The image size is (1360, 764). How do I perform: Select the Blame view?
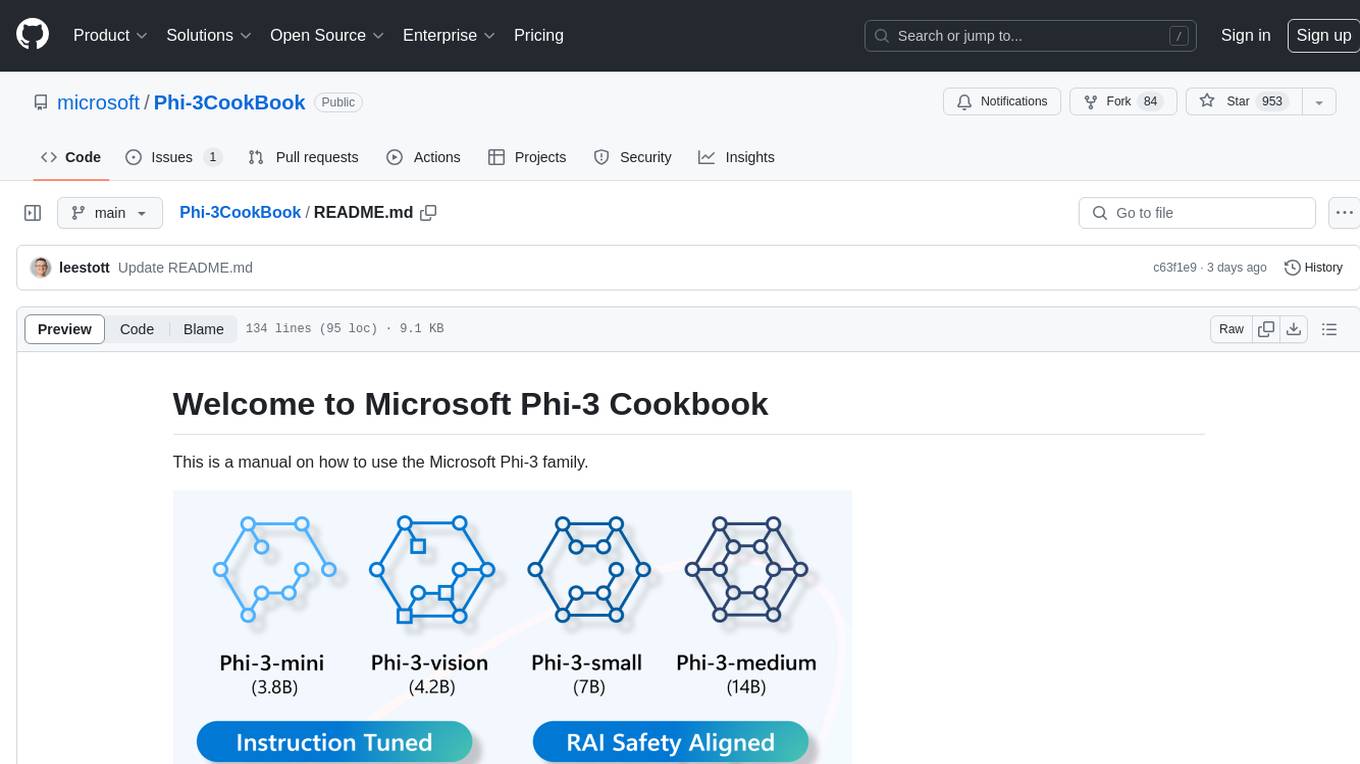point(203,329)
